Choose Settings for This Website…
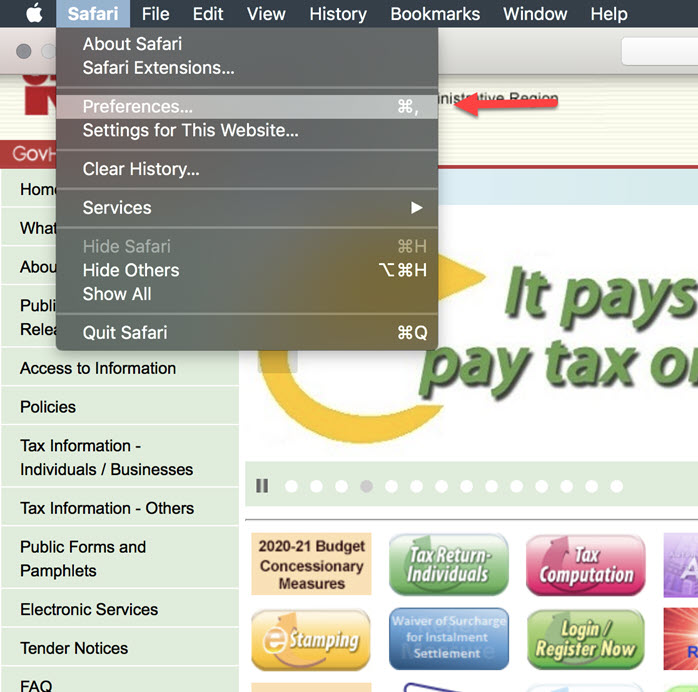The image size is (698, 692). pyautogui.click(x=247, y=130)
